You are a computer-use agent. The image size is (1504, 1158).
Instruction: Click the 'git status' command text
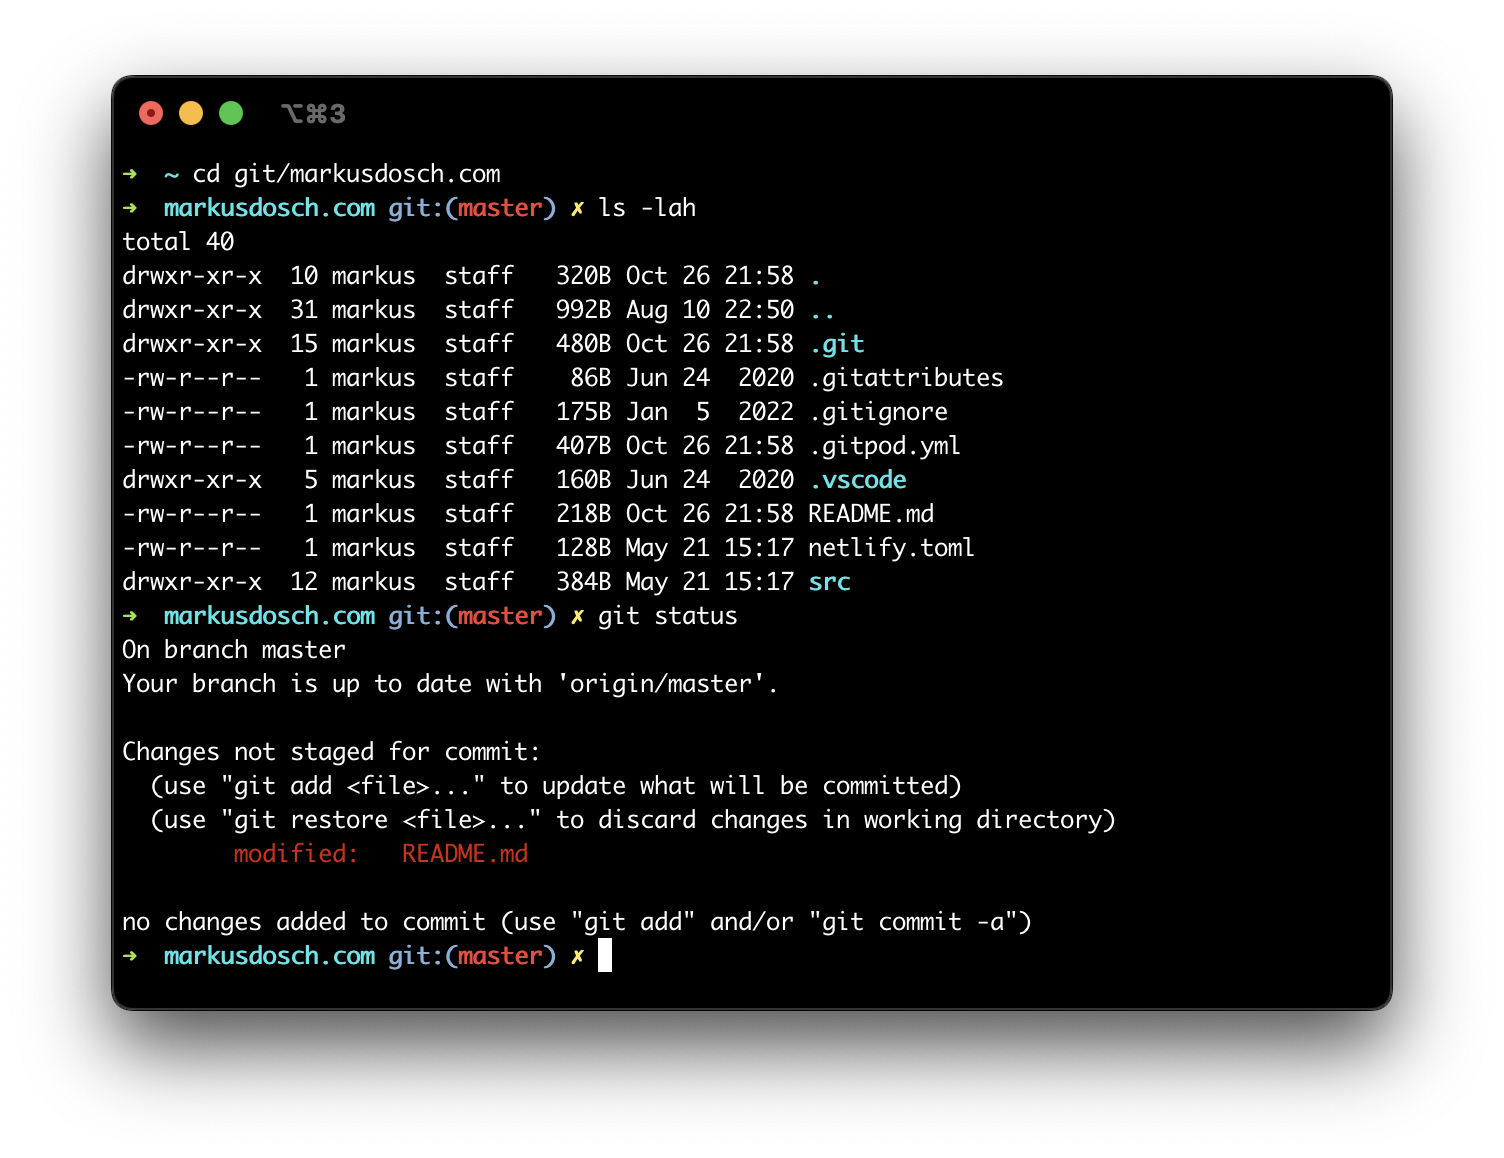click(668, 616)
